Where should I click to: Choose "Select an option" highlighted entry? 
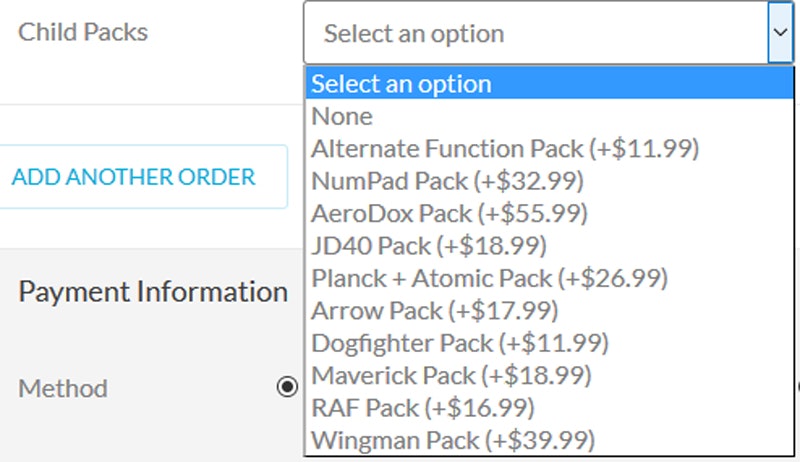(x=401, y=84)
